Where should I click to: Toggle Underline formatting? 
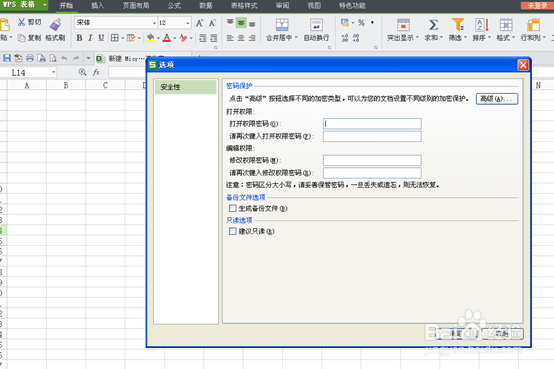(x=101, y=38)
